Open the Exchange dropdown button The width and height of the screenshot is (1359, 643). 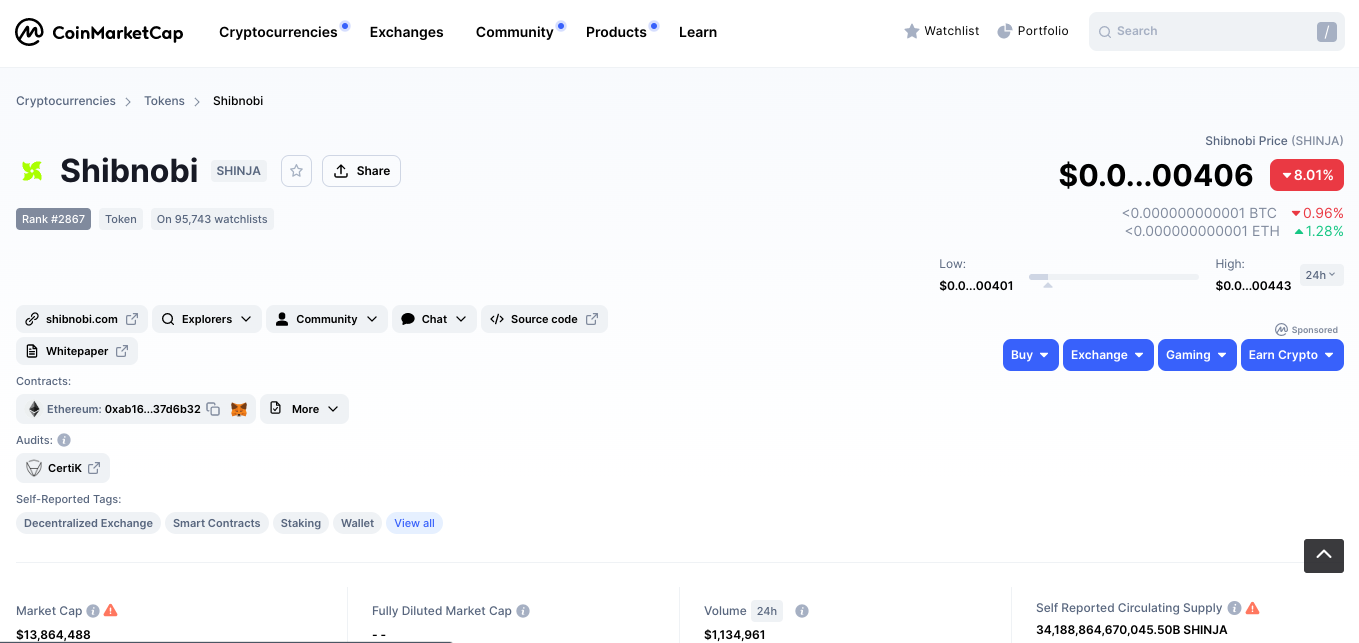[x=1108, y=355]
